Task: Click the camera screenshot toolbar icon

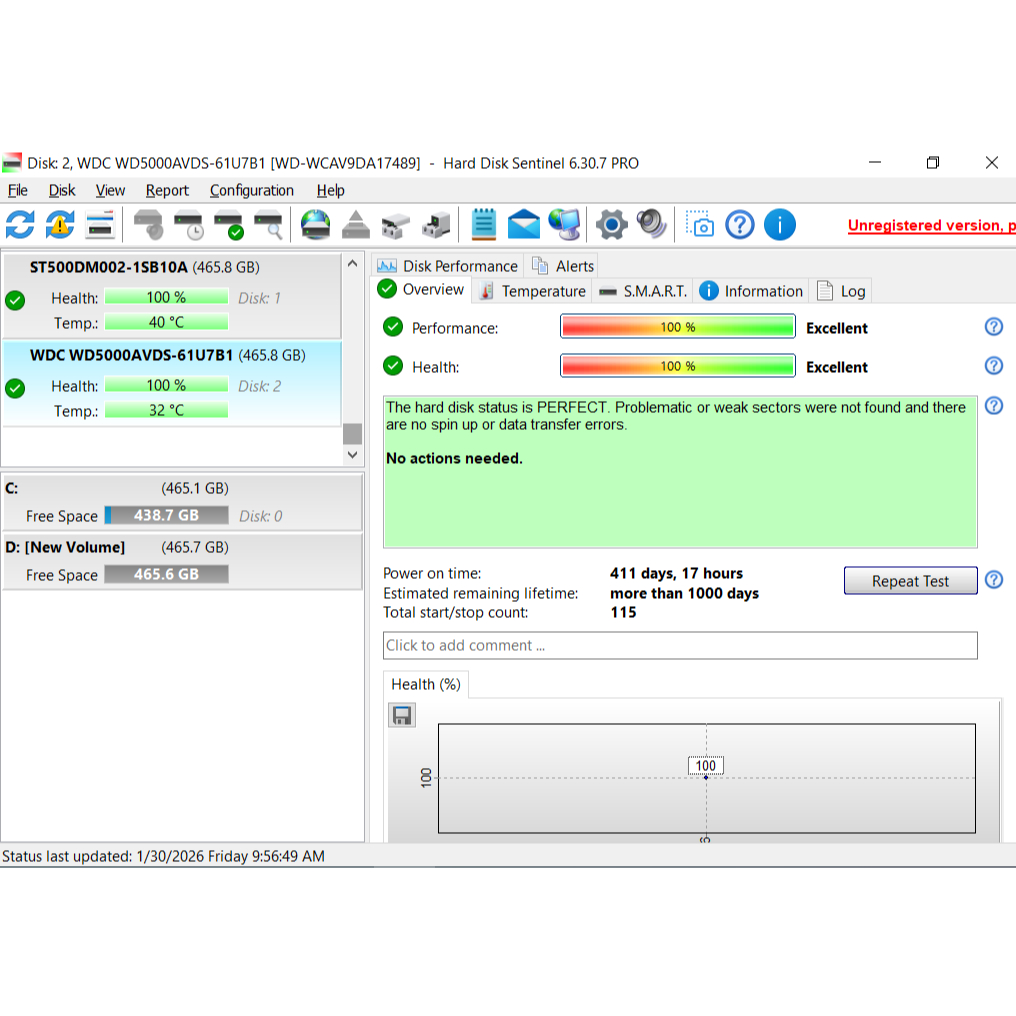Action: click(x=700, y=224)
